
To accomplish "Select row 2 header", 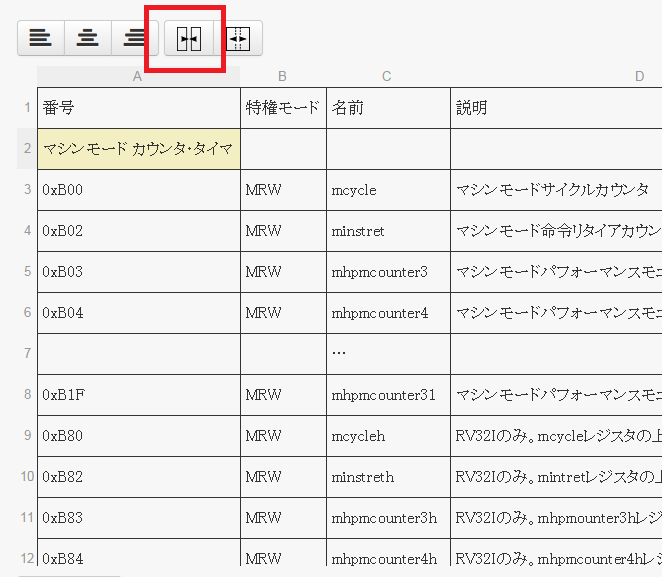I will click(27, 149).
